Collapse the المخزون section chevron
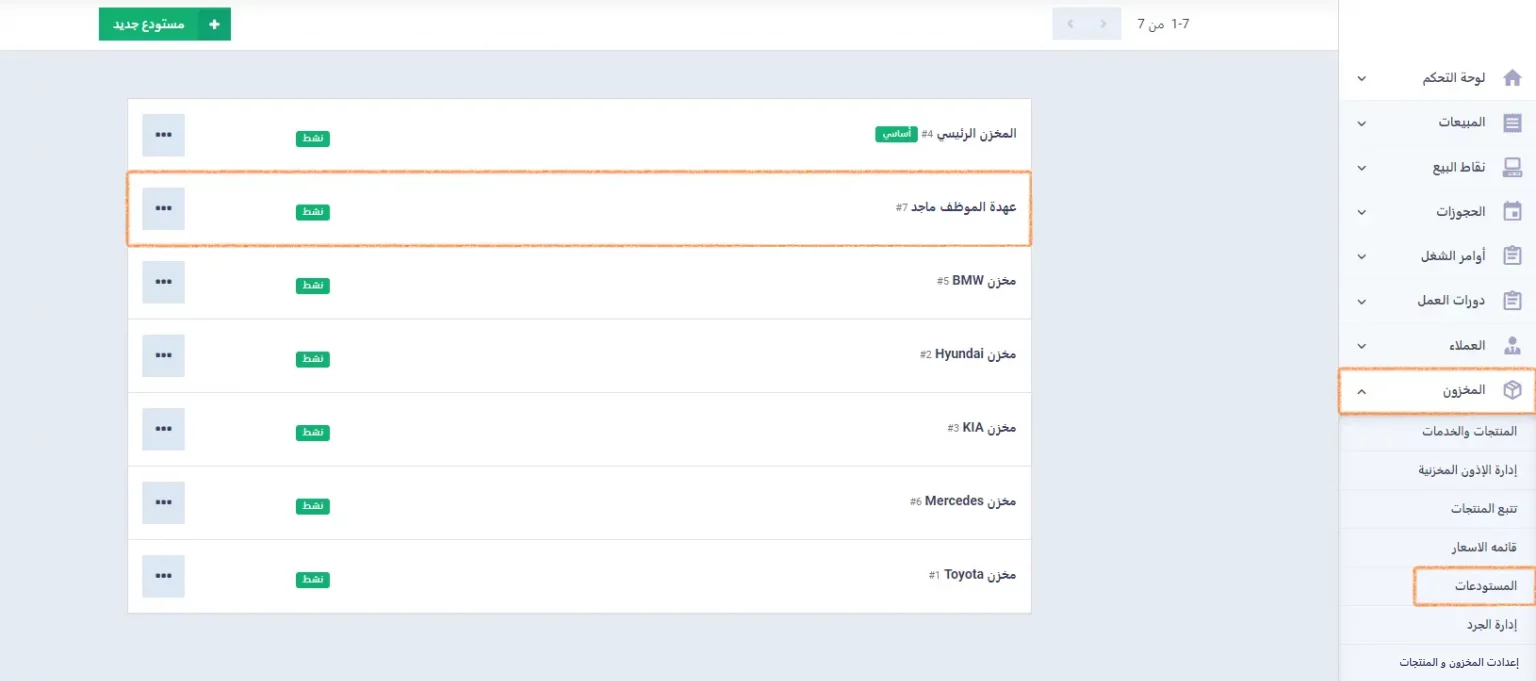This screenshot has width=1536, height=681. click(x=1361, y=391)
